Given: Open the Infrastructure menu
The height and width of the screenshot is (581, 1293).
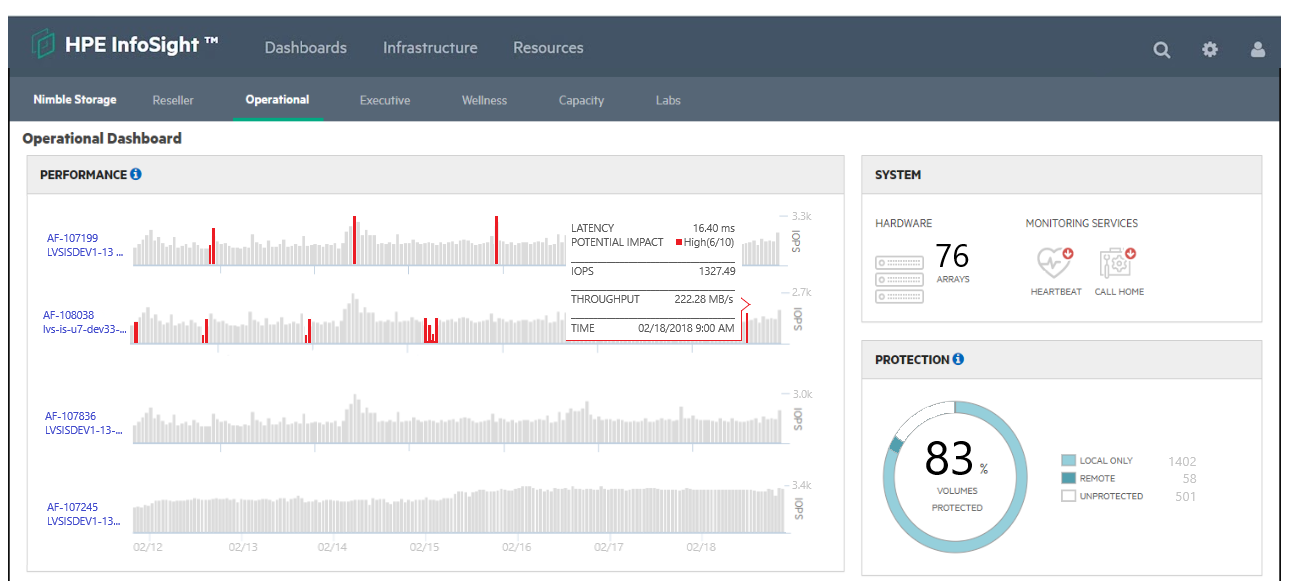Looking at the screenshot, I should (430, 47).
